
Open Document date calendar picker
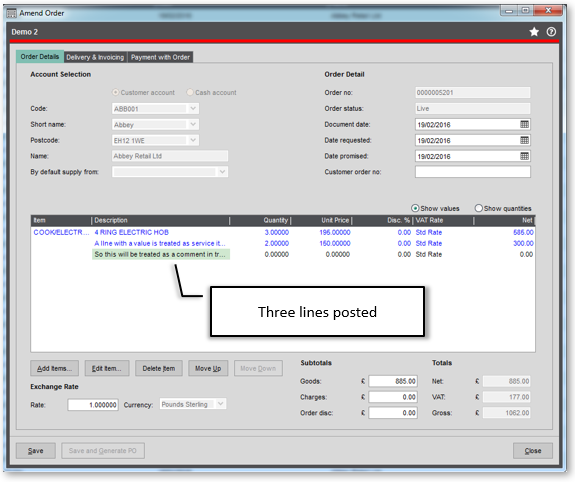[x=524, y=124]
